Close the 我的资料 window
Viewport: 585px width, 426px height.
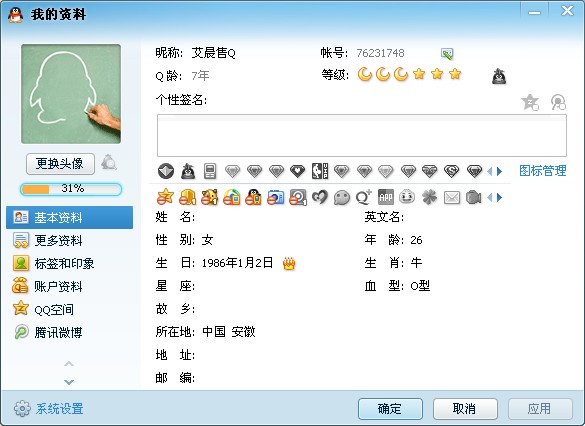coord(567,11)
